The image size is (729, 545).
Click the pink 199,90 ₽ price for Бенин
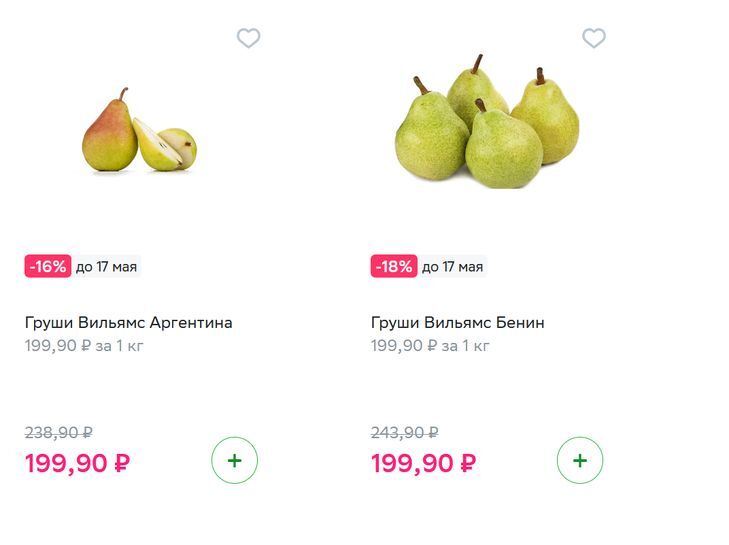tap(423, 463)
